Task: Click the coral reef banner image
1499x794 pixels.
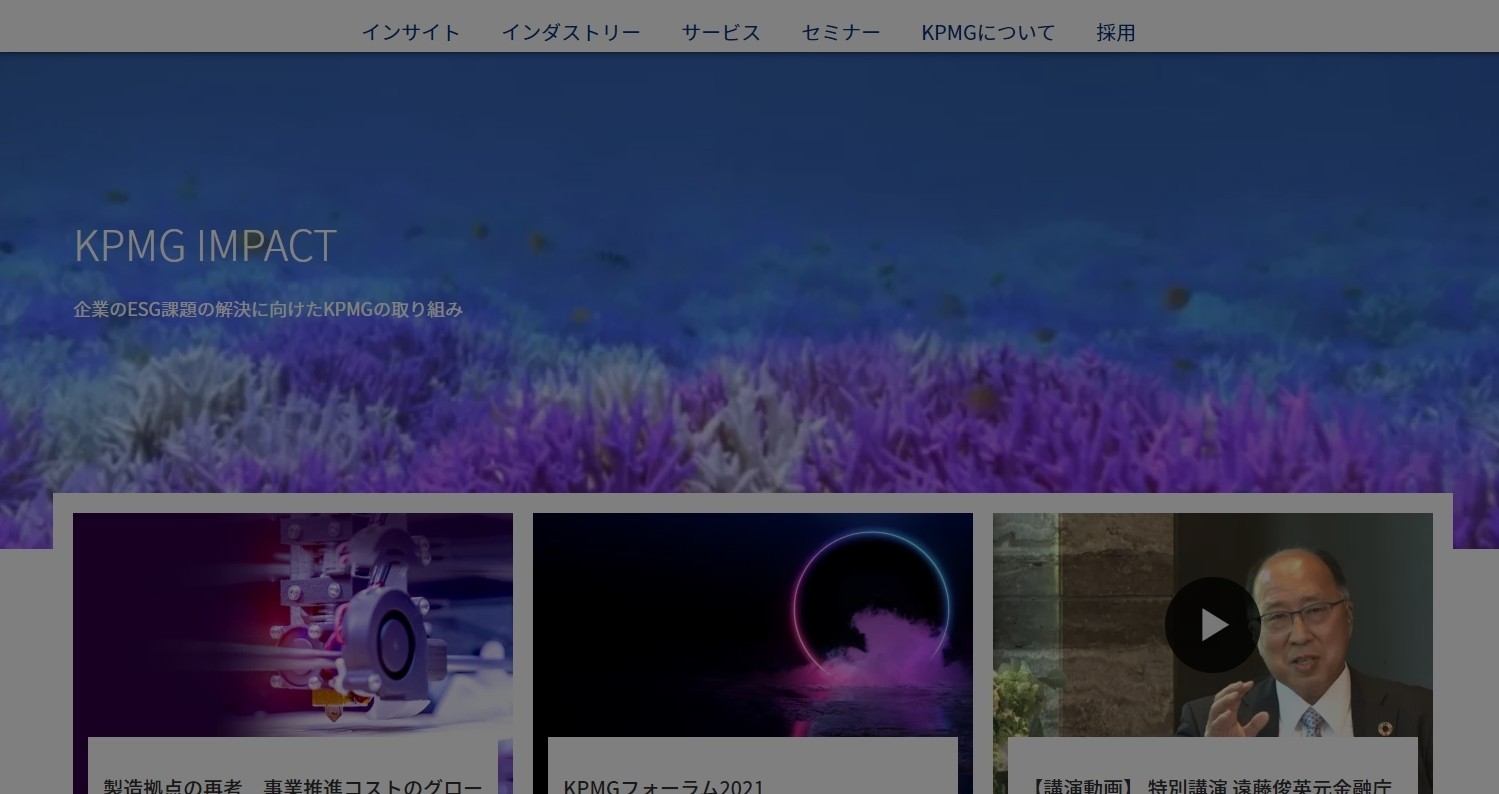Action: point(750,280)
